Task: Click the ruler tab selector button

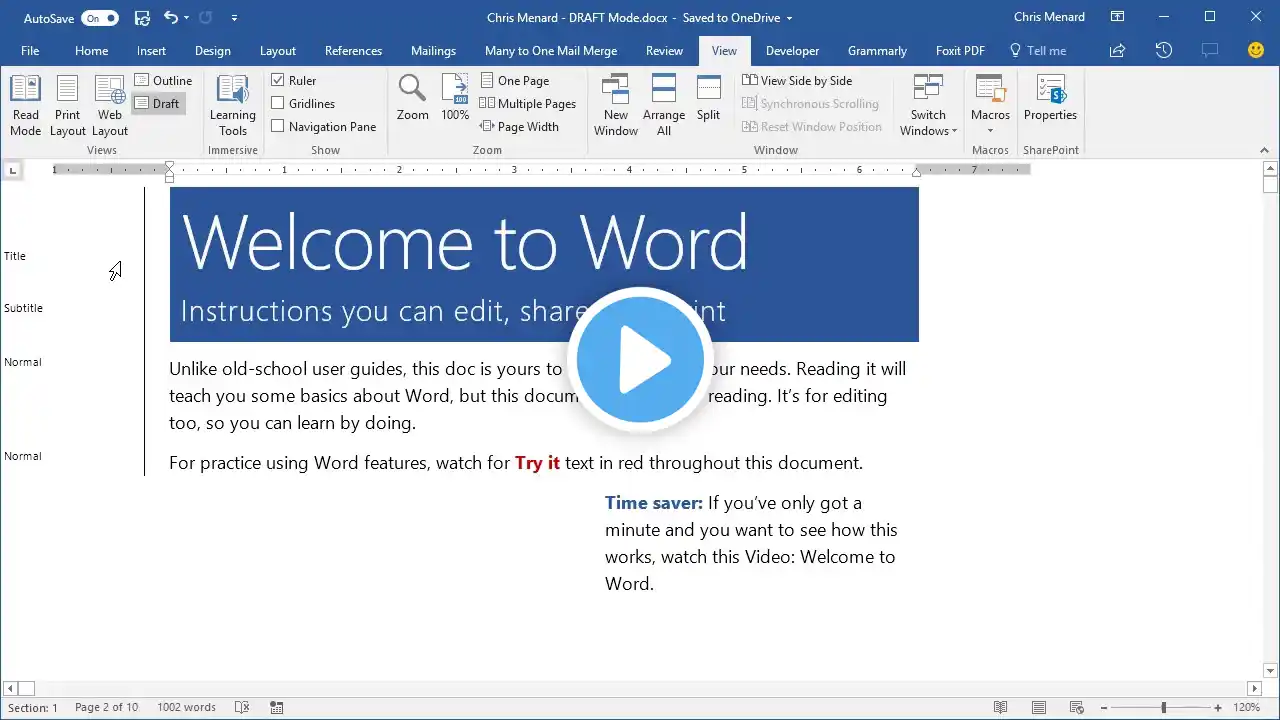Action: 12,170
